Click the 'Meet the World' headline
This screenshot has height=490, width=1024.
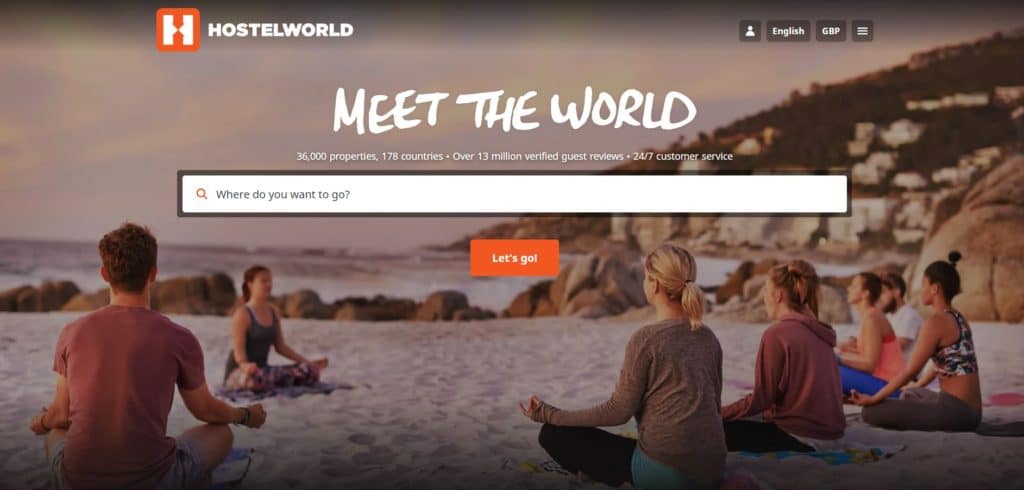515,110
